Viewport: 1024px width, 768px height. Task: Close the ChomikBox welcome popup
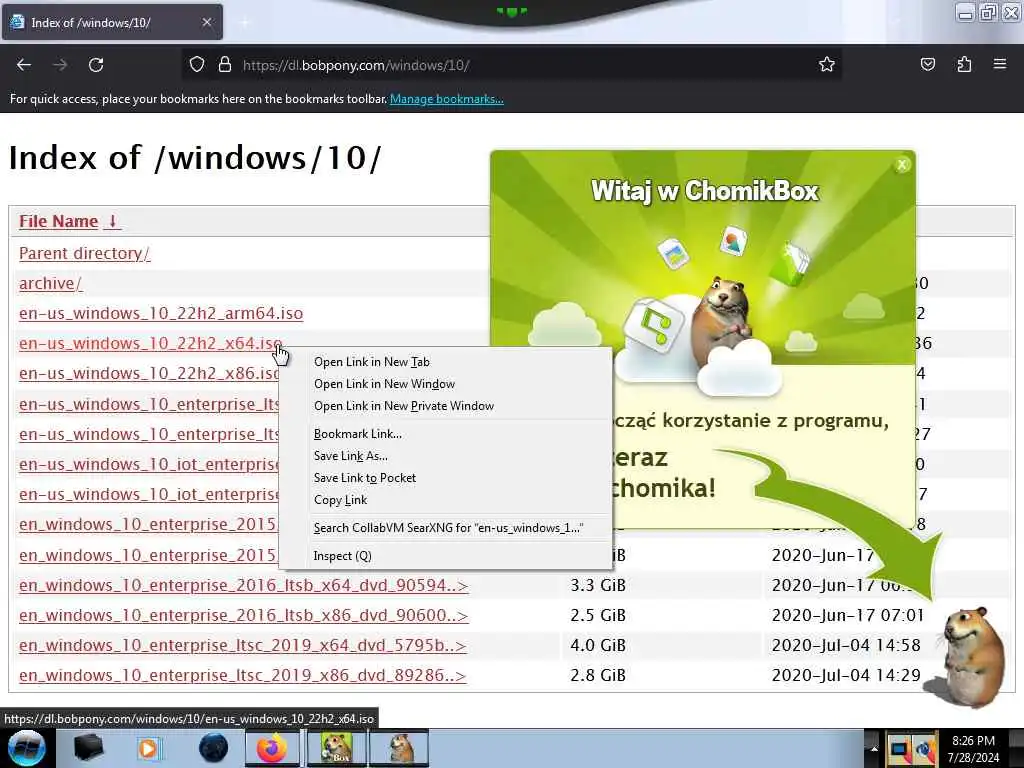(x=902, y=165)
